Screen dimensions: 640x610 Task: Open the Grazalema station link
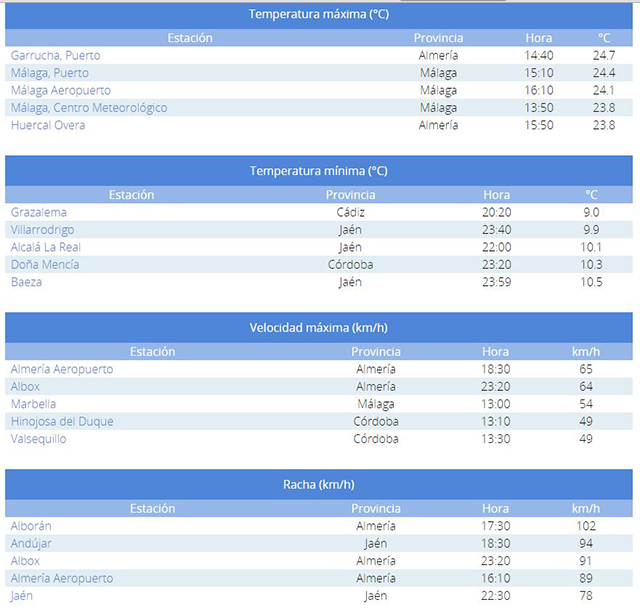point(39,212)
